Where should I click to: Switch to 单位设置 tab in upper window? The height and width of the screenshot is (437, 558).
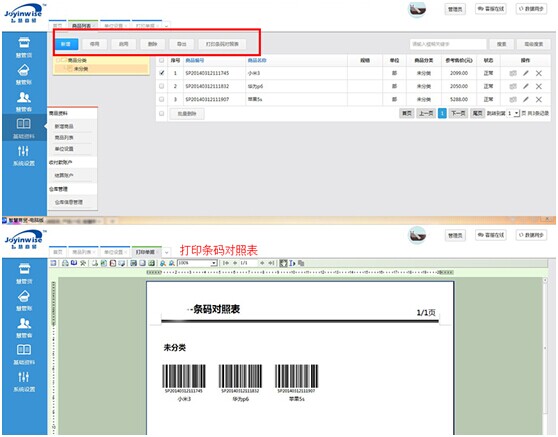click(x=115, y=26)
